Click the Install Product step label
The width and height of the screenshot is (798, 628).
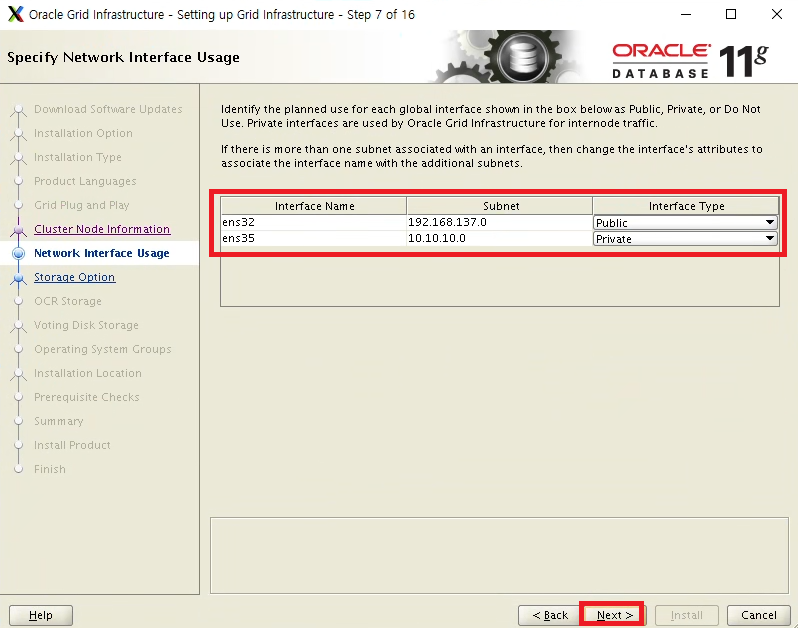coord(72,445)
